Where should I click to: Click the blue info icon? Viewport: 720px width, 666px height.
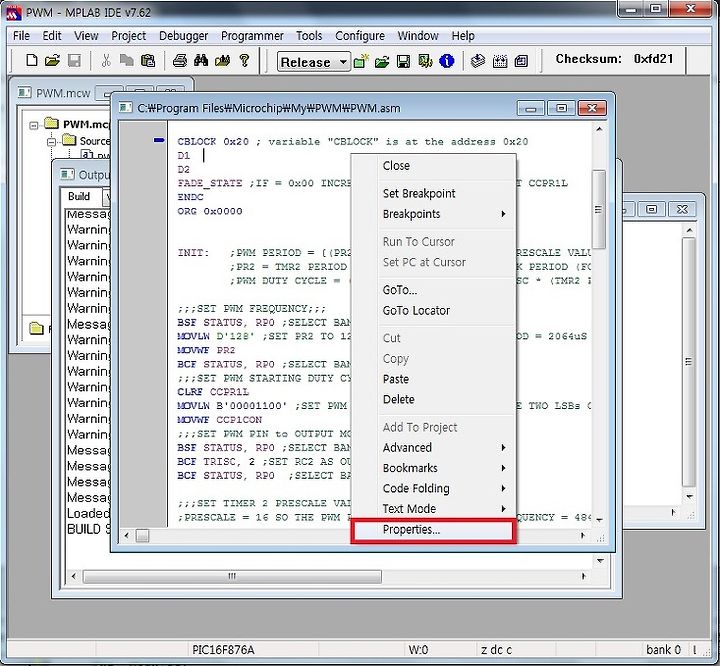coord(446,61)
